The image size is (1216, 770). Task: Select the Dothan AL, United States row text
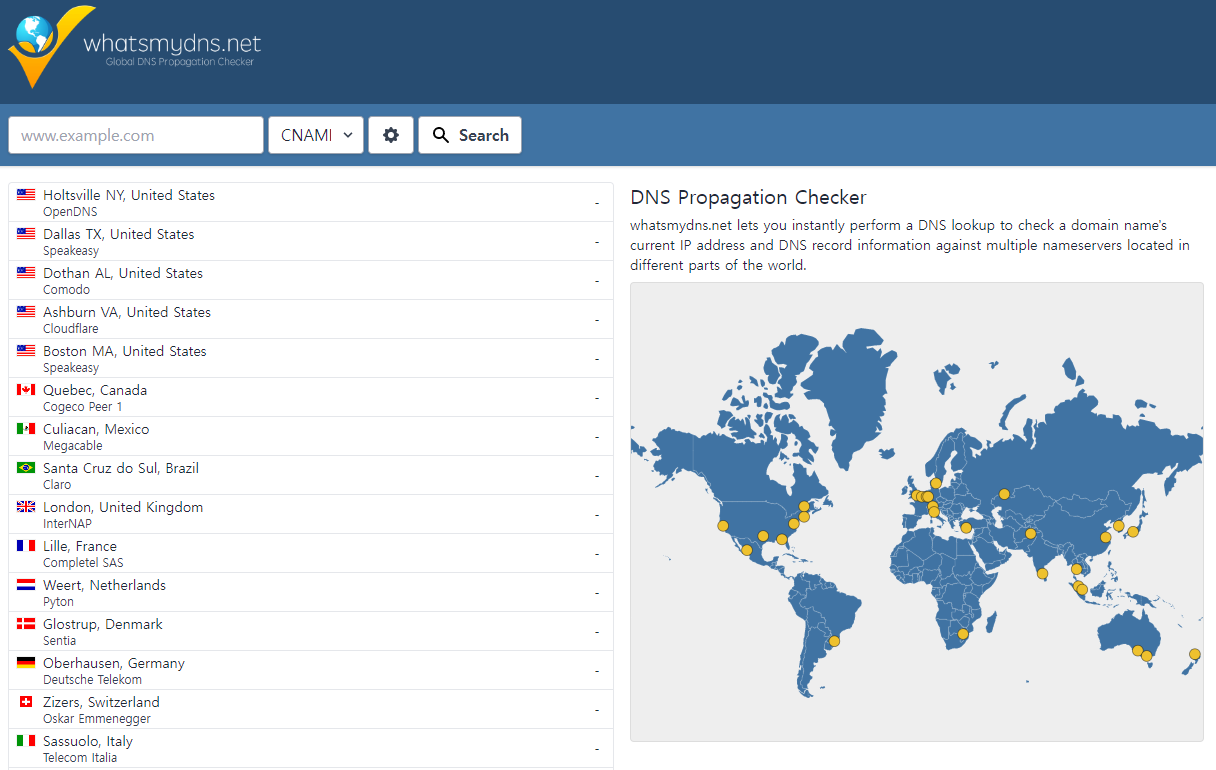point(123,273)
